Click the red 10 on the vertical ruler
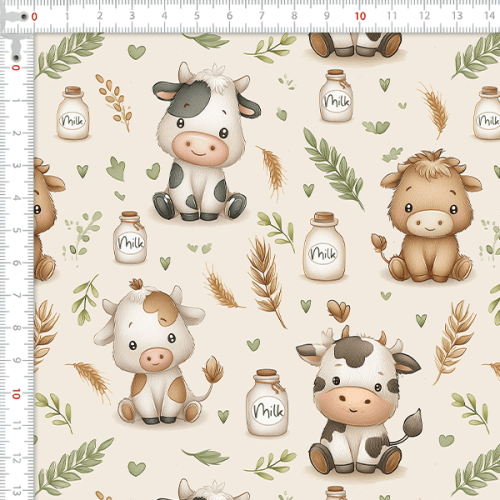This screenshot has width=500, height=500. click(x=16, y=394)
